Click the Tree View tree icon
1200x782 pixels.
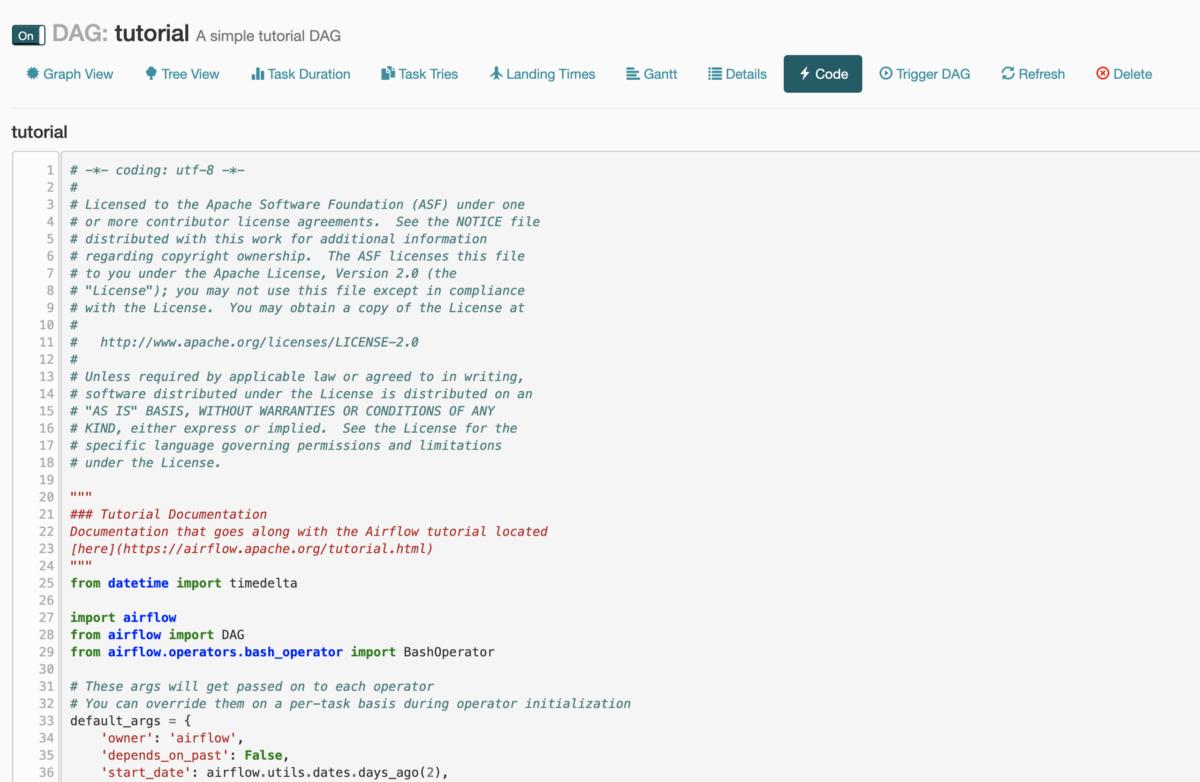pos(151,73)
